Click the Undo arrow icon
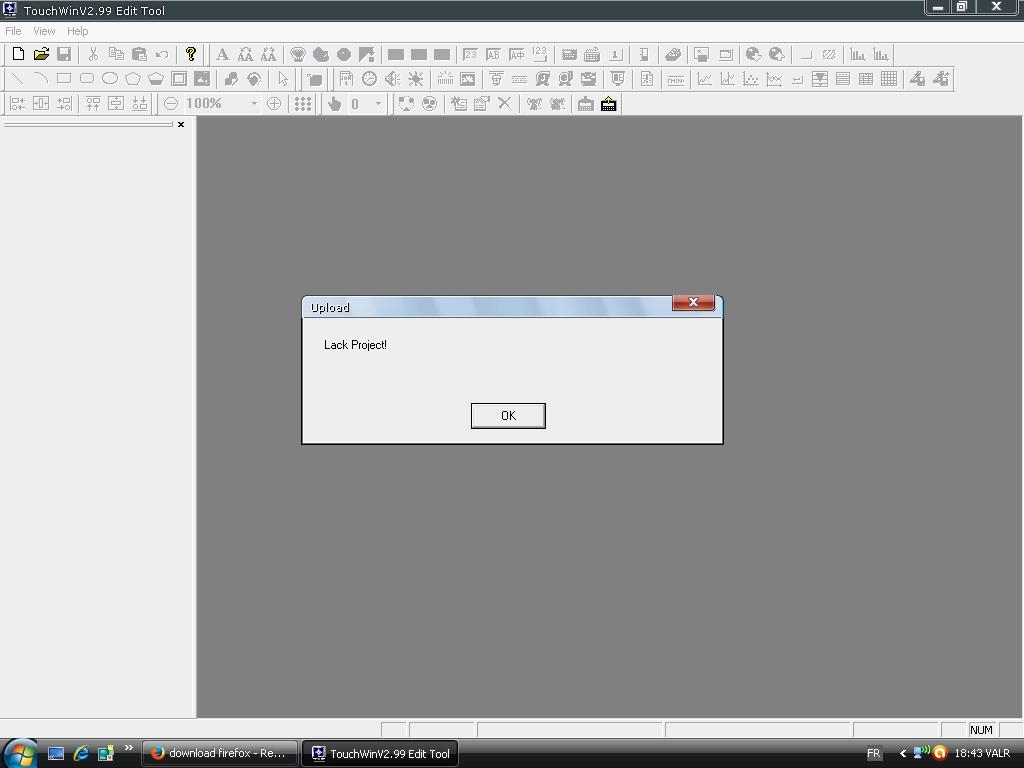 coord(162,54)
